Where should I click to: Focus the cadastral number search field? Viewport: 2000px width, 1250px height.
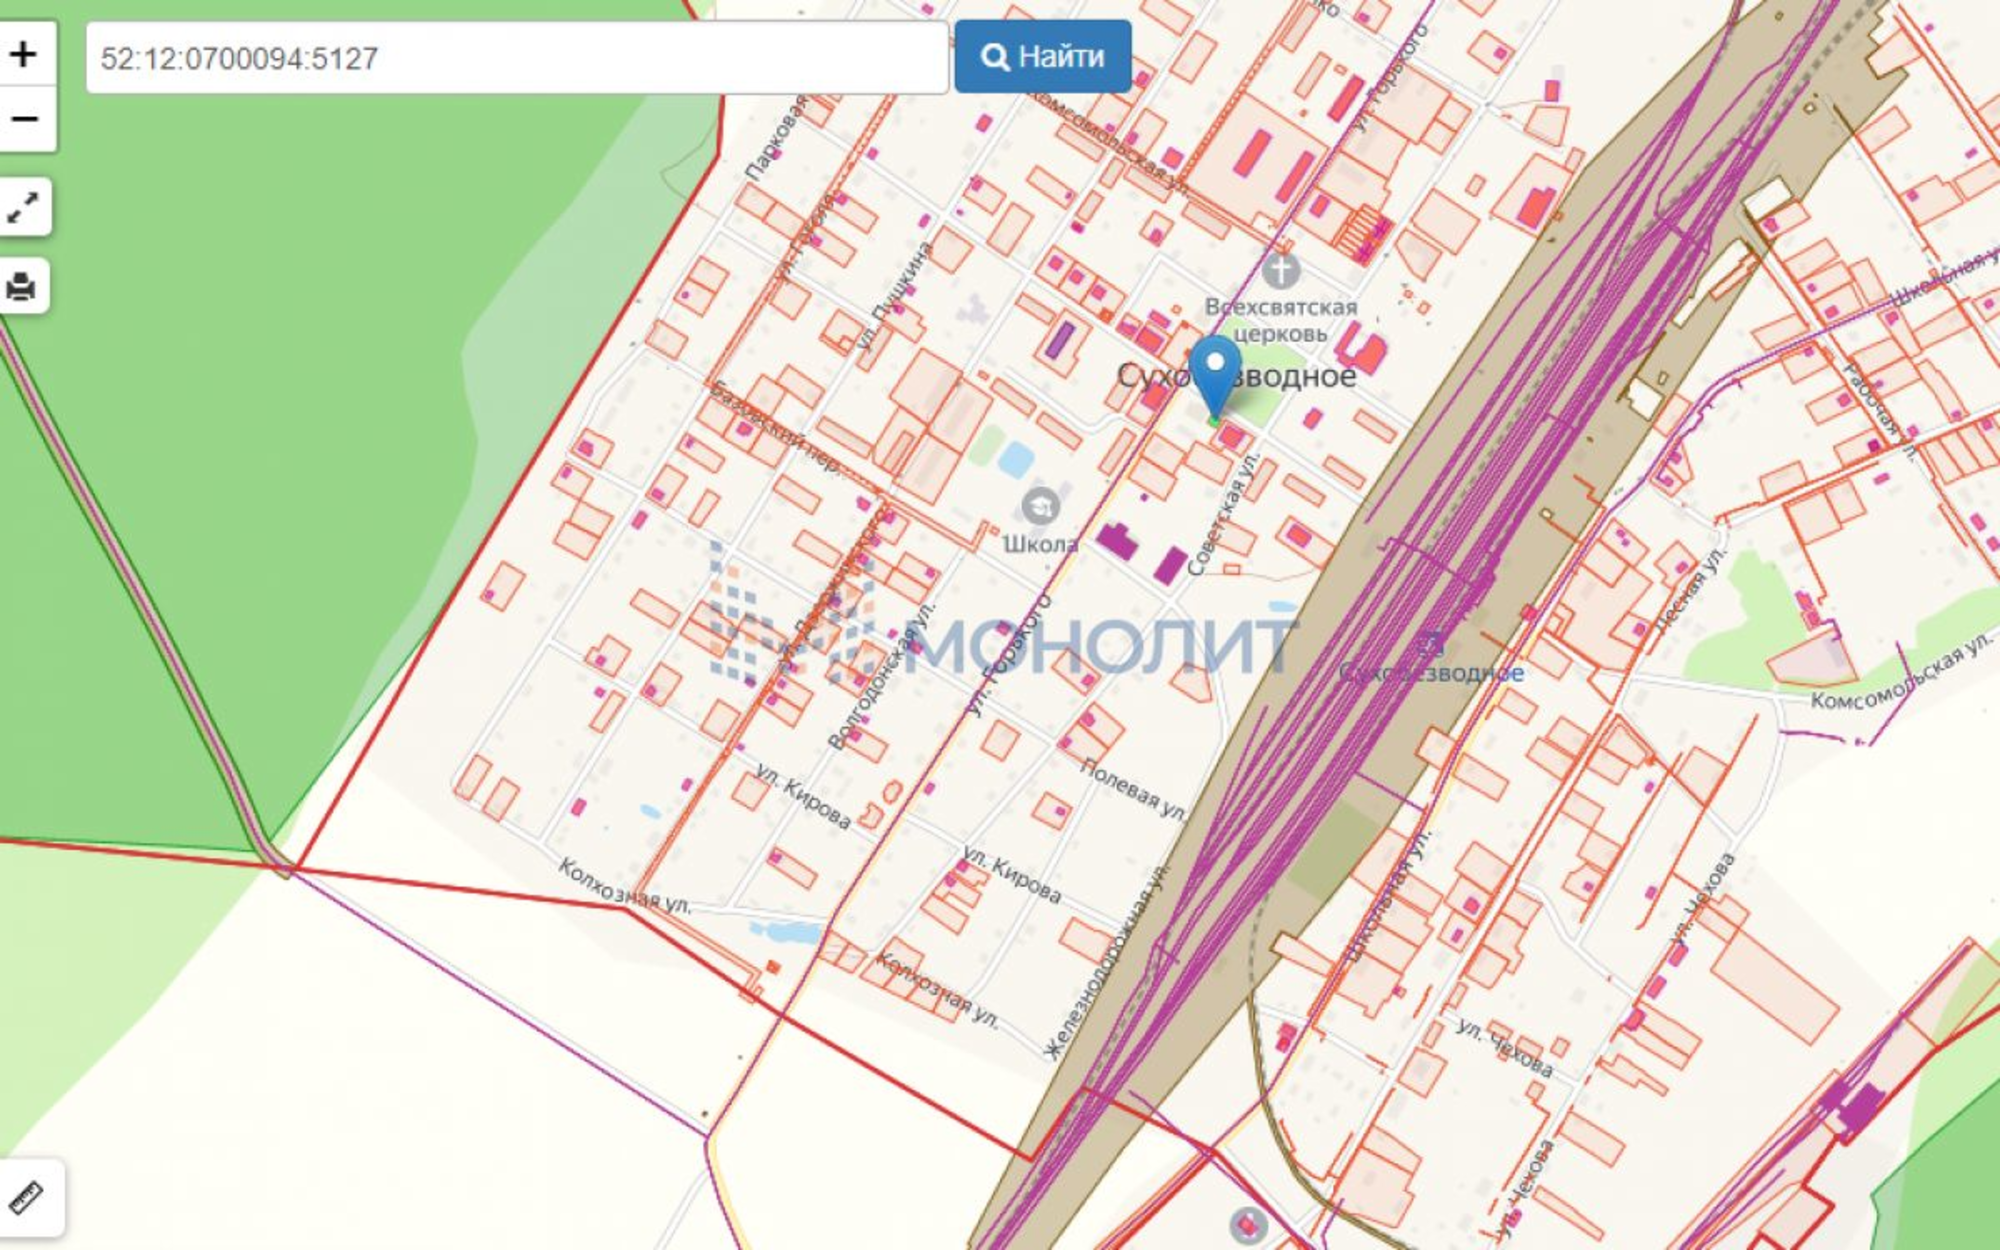pos(517,58)
